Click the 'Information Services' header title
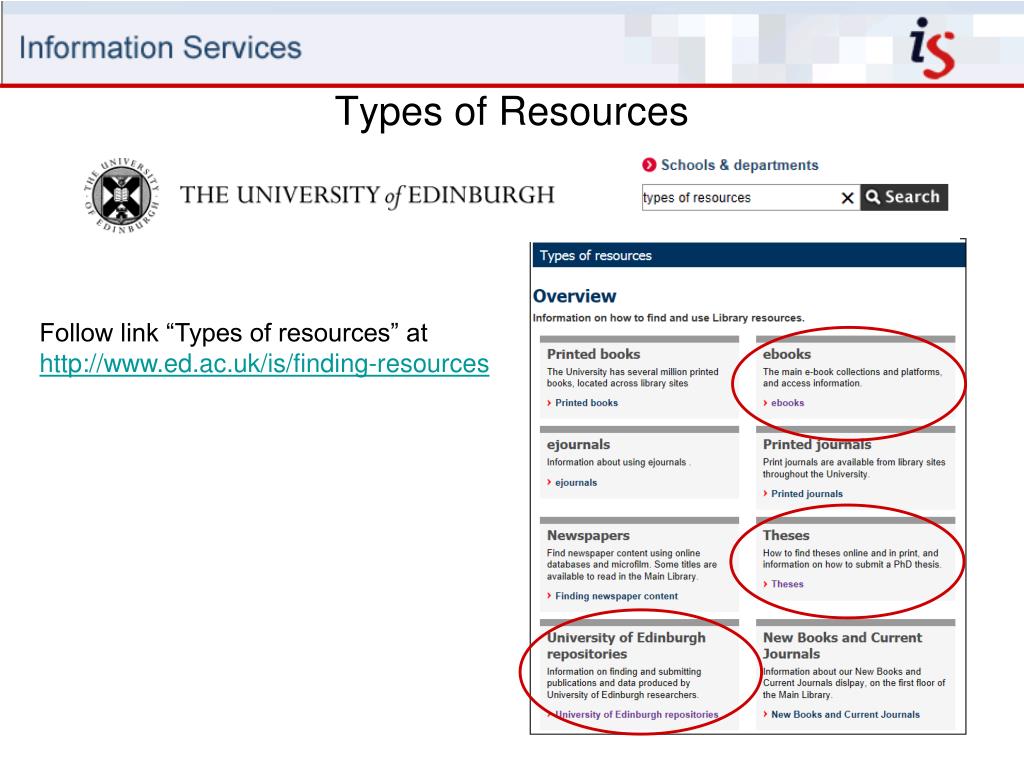 pos(160,48)
